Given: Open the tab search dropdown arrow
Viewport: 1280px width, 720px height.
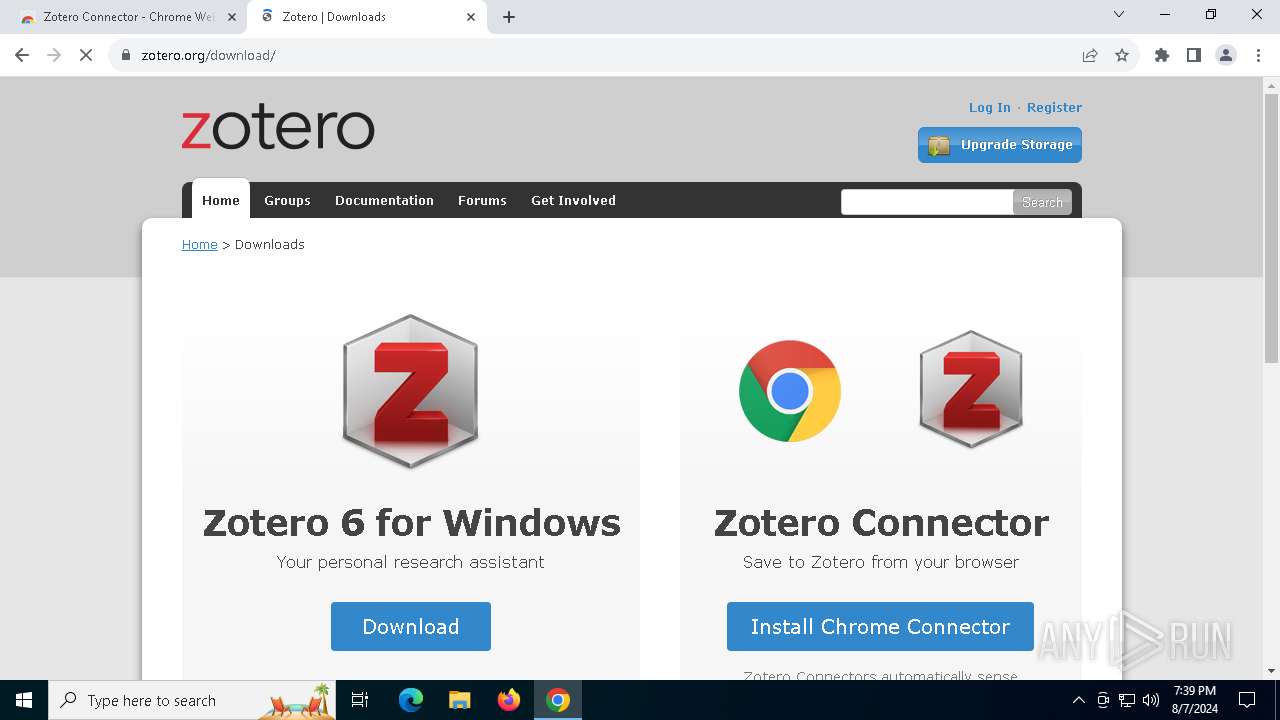Looking at the screenshot, I should [1119, 14].
